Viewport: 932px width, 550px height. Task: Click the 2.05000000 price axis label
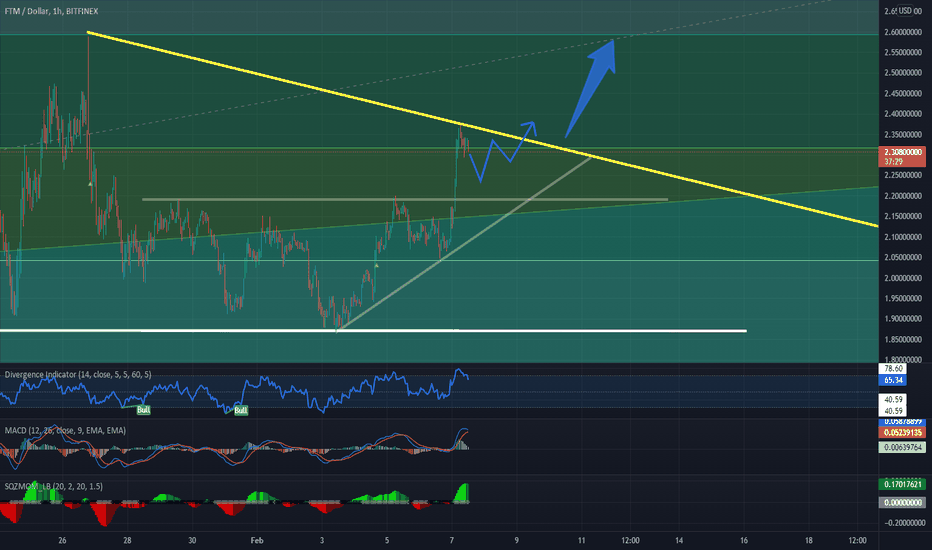(x=903, y=257)
